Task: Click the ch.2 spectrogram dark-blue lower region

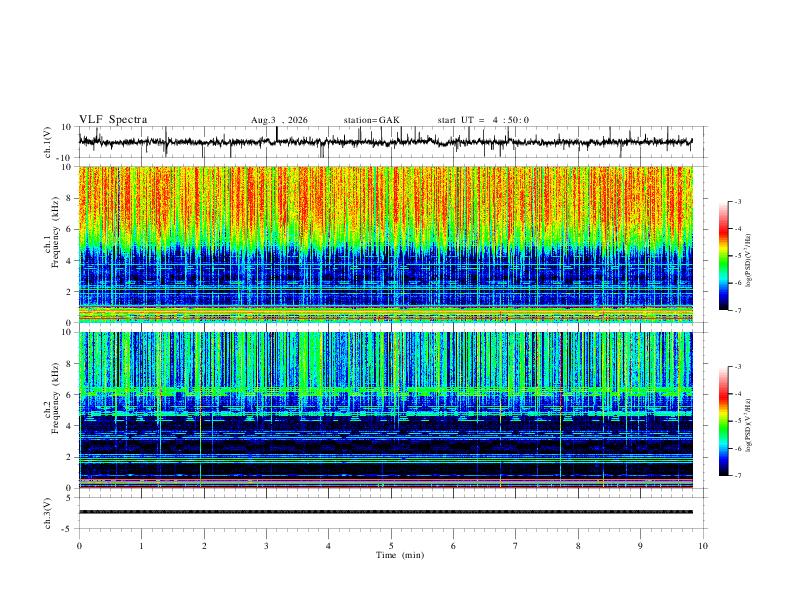Action: click(385, 447)
